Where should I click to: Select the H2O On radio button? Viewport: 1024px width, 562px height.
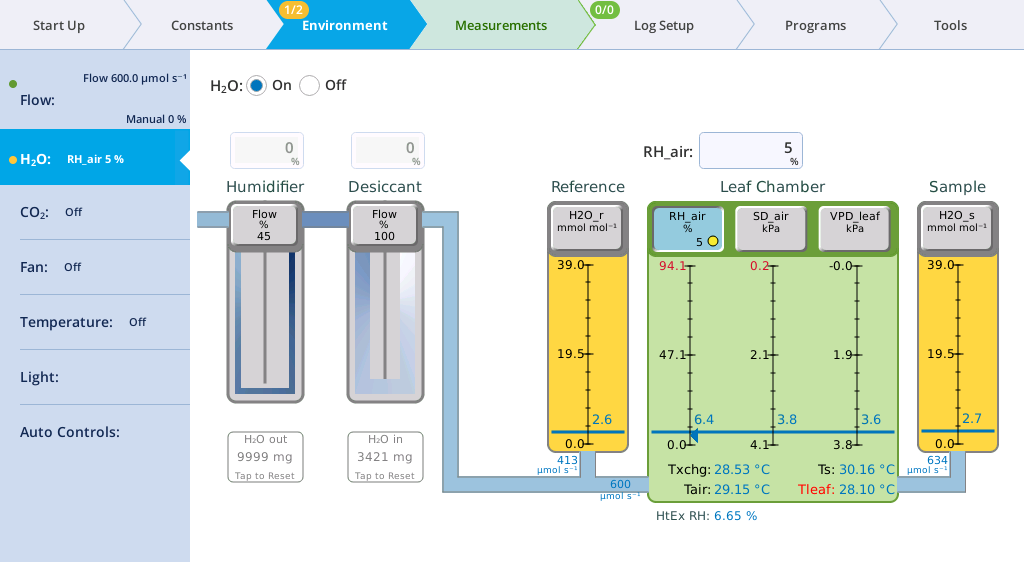click(257, 86)
